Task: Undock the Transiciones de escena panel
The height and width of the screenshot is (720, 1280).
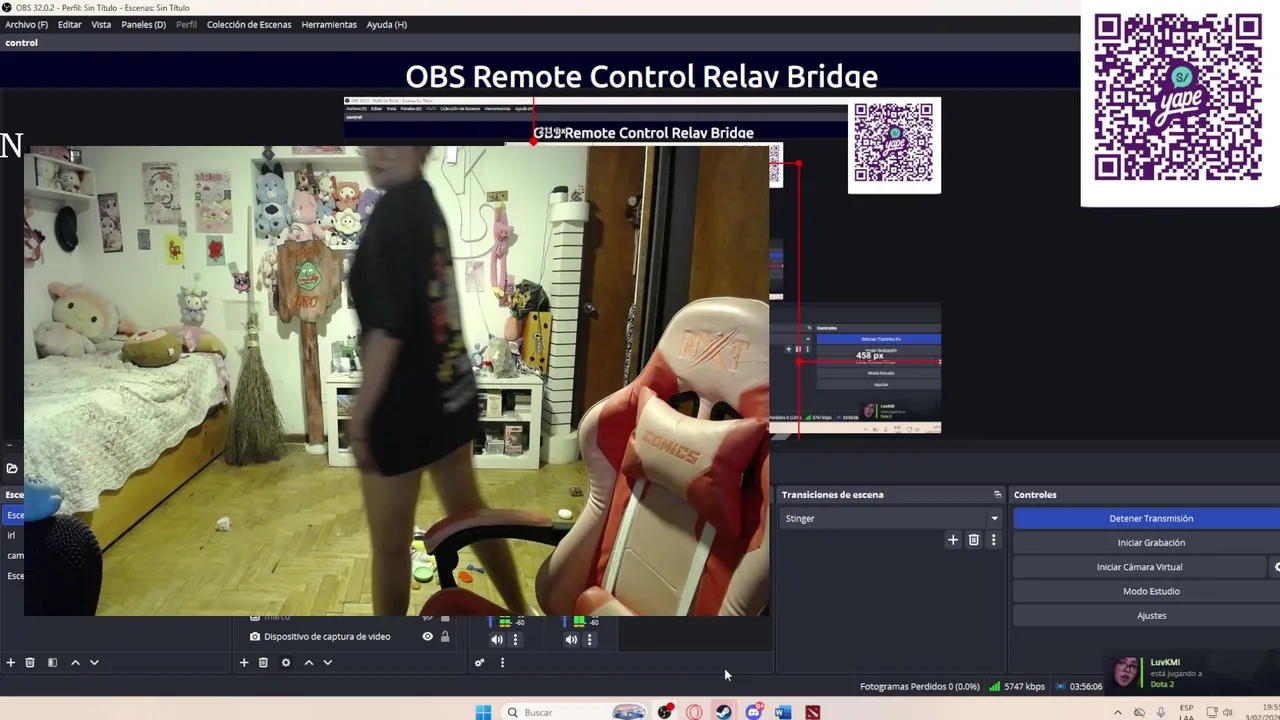Action: pyautogui.click(x=997, y=495)
